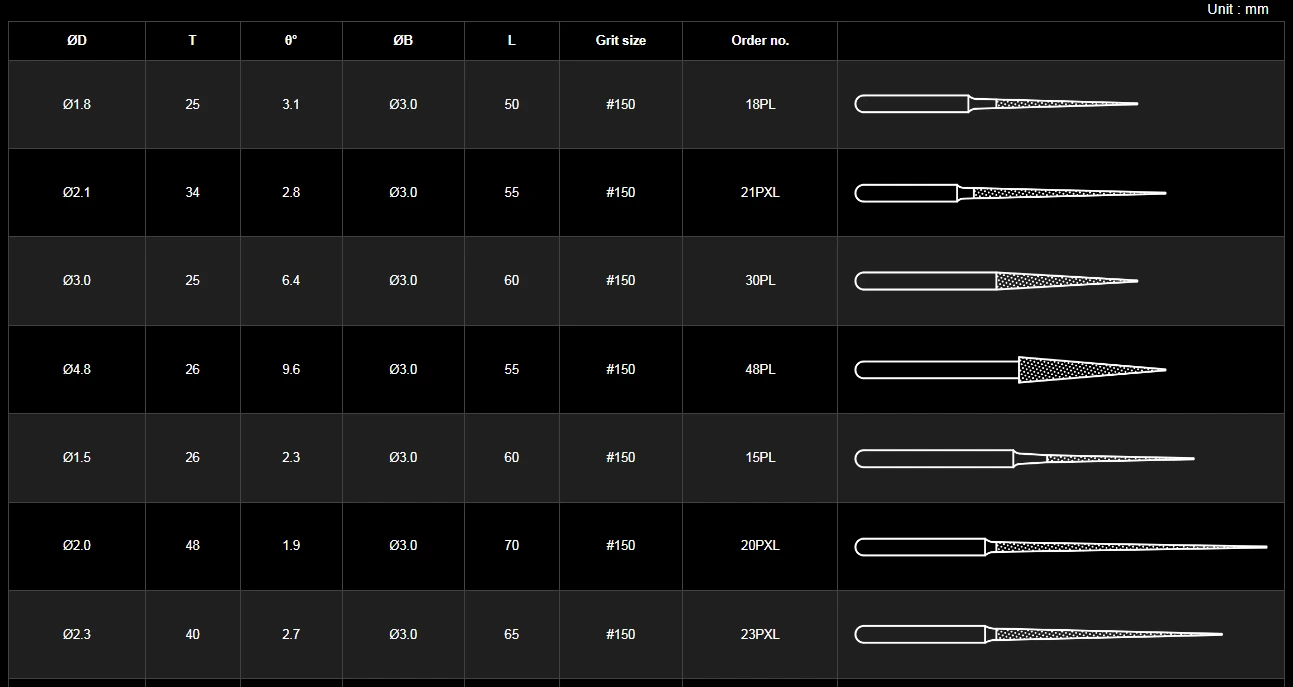Viewport: 1293px width, 687px height.
Task: Click the θ° column header
Action: (x=291, y=41)
